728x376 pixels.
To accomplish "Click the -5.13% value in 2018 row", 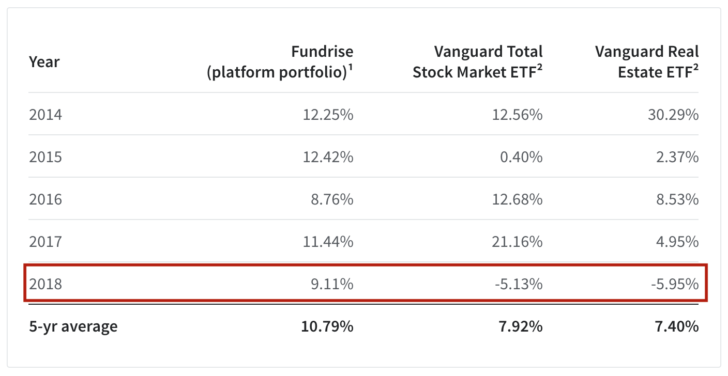I will click(519, 284).
